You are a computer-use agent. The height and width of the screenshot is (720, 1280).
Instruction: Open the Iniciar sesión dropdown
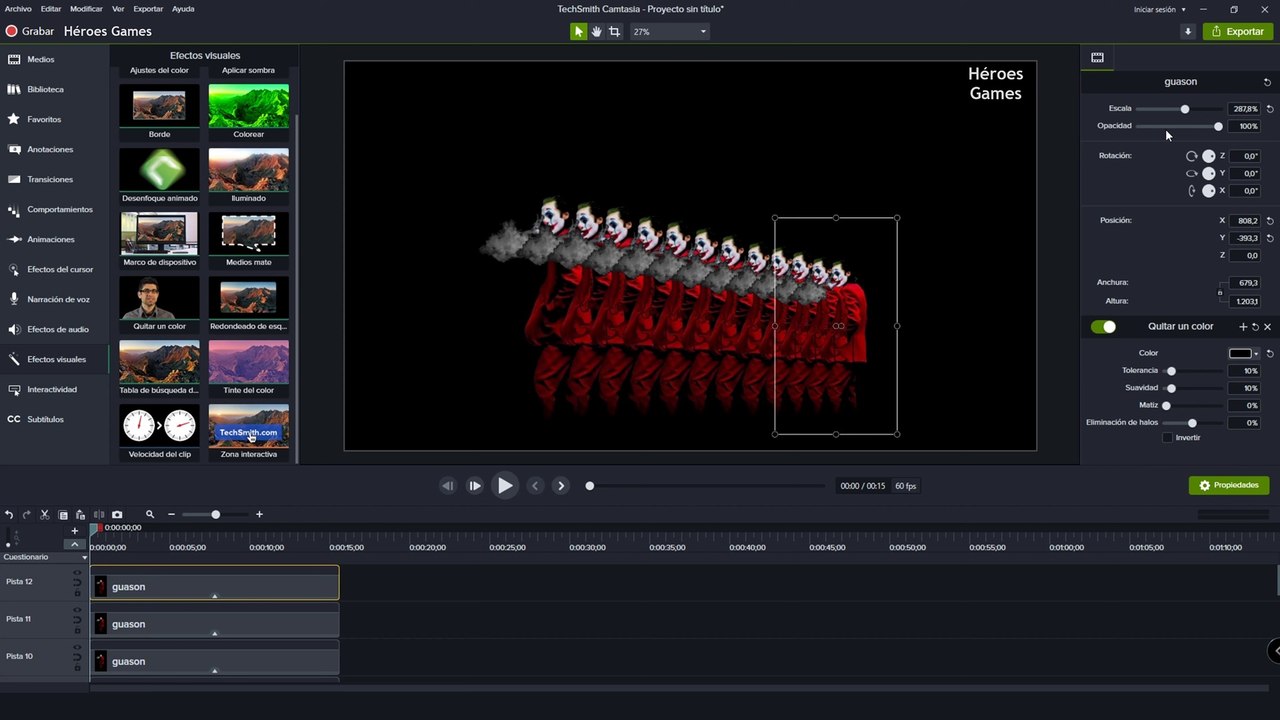1160,9
